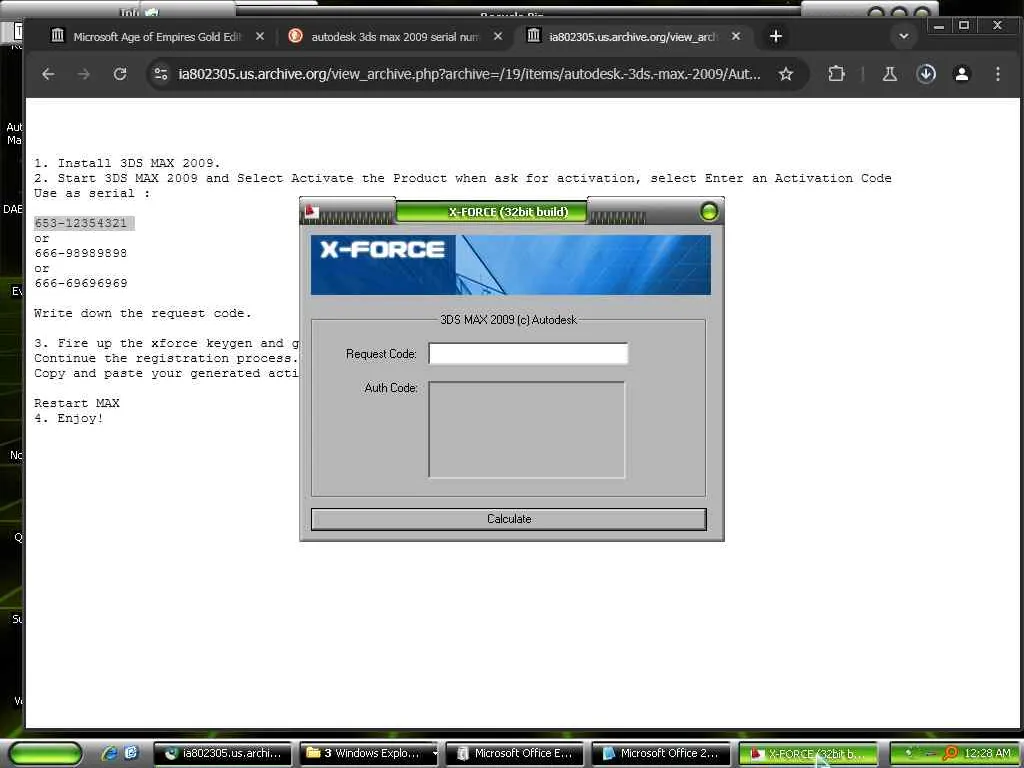Click the Calculate button in X-FORCE
Screen dimensions: 1024x768
point(508,519)
